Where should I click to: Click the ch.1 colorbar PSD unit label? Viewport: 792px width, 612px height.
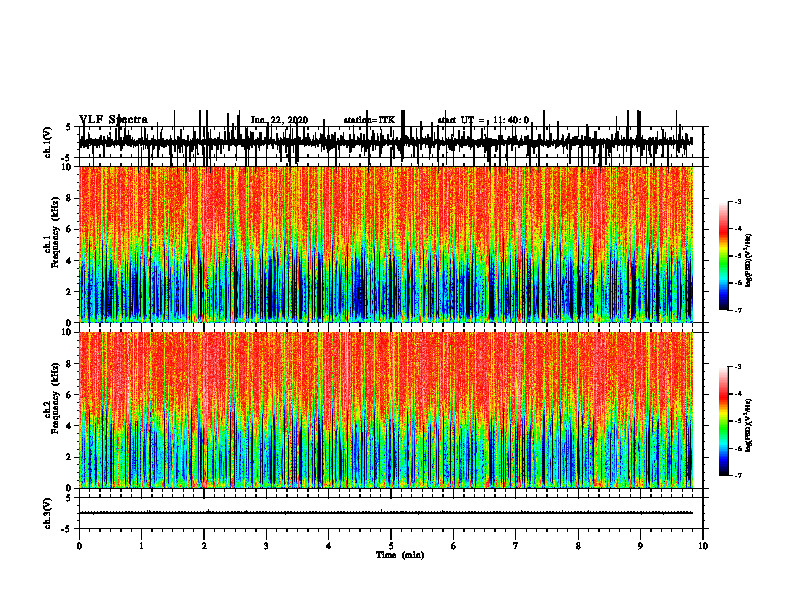[748, 261]
